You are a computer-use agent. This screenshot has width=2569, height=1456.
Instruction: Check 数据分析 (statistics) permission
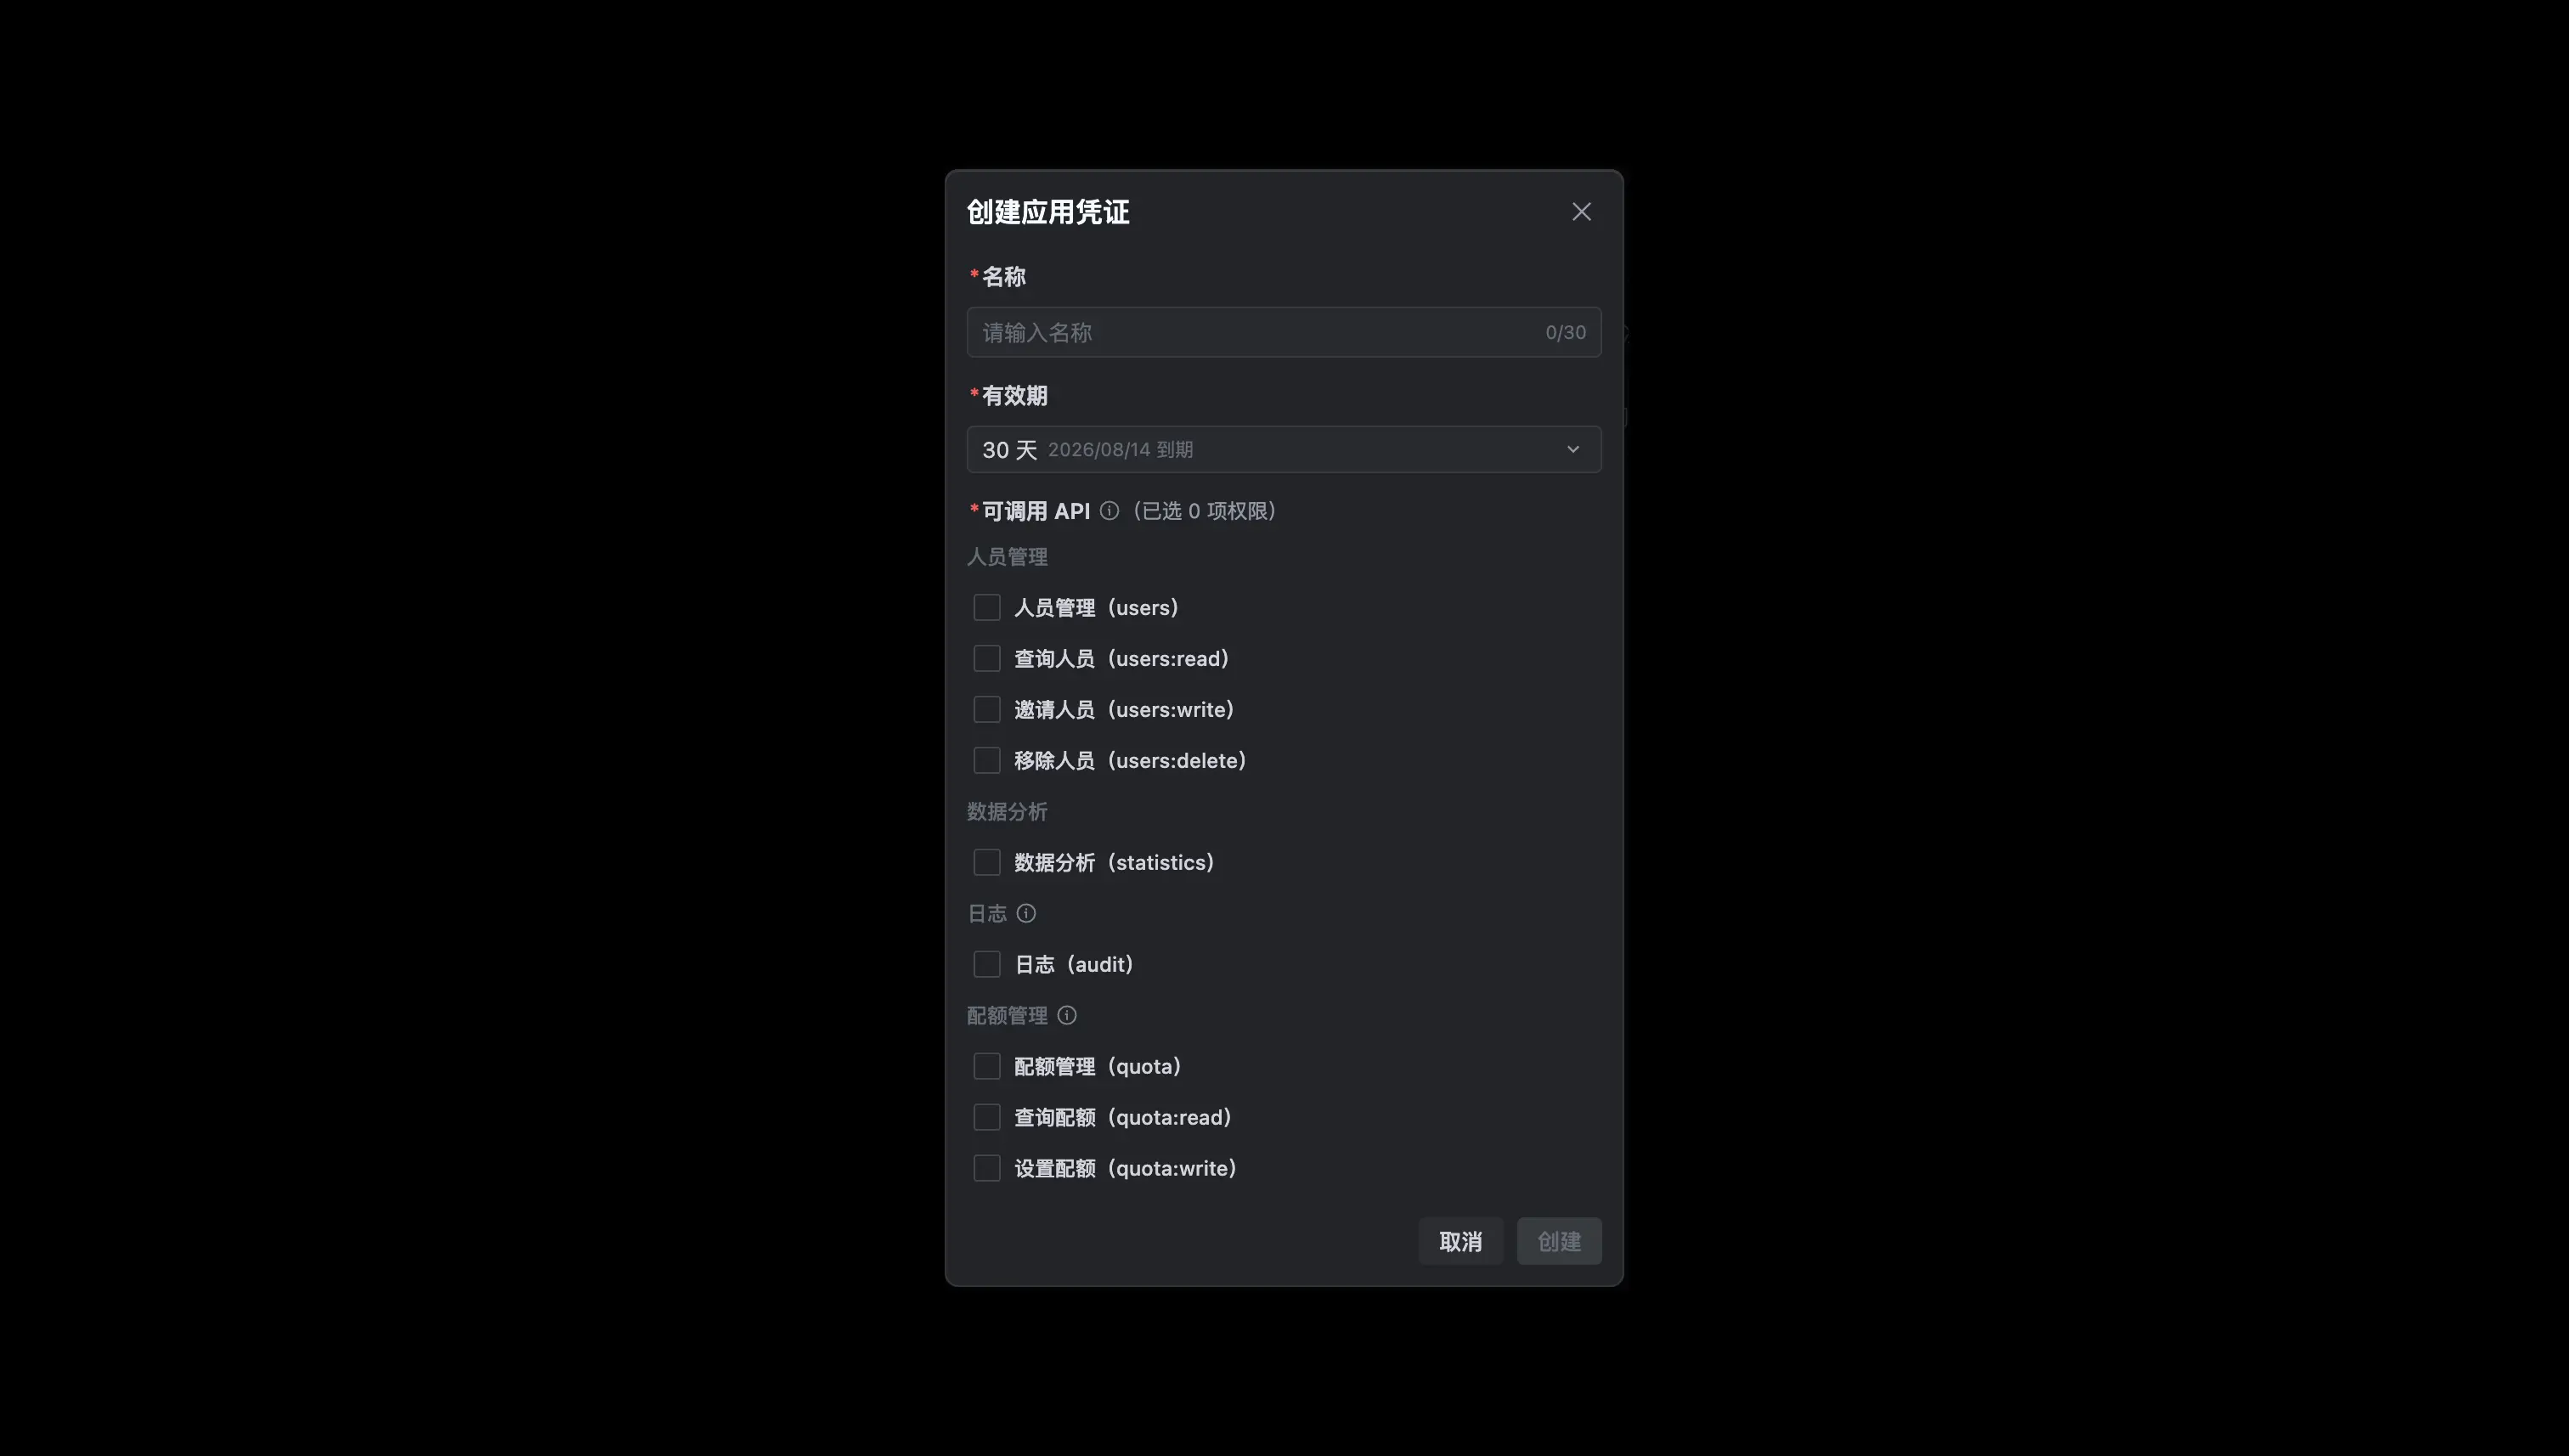(x=987, y=862)
